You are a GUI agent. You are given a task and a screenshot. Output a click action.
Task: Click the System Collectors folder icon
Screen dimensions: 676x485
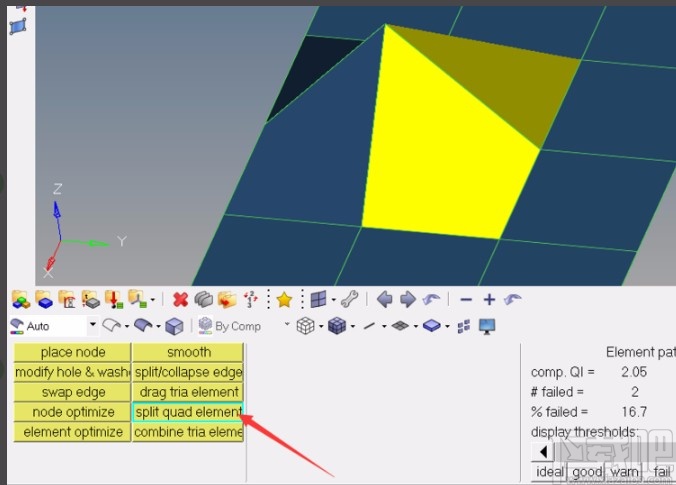tap(138, 299)
